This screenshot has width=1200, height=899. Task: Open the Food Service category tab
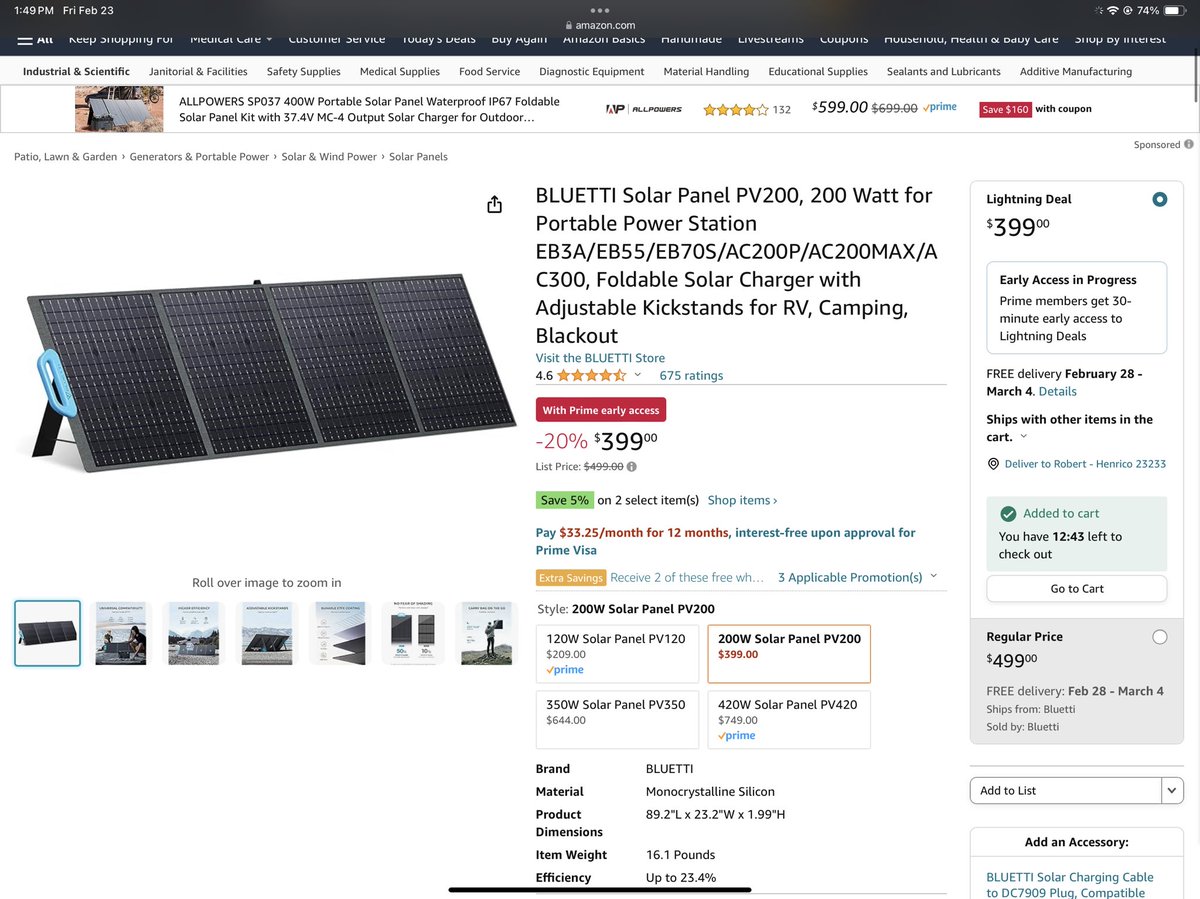[489, 72]
